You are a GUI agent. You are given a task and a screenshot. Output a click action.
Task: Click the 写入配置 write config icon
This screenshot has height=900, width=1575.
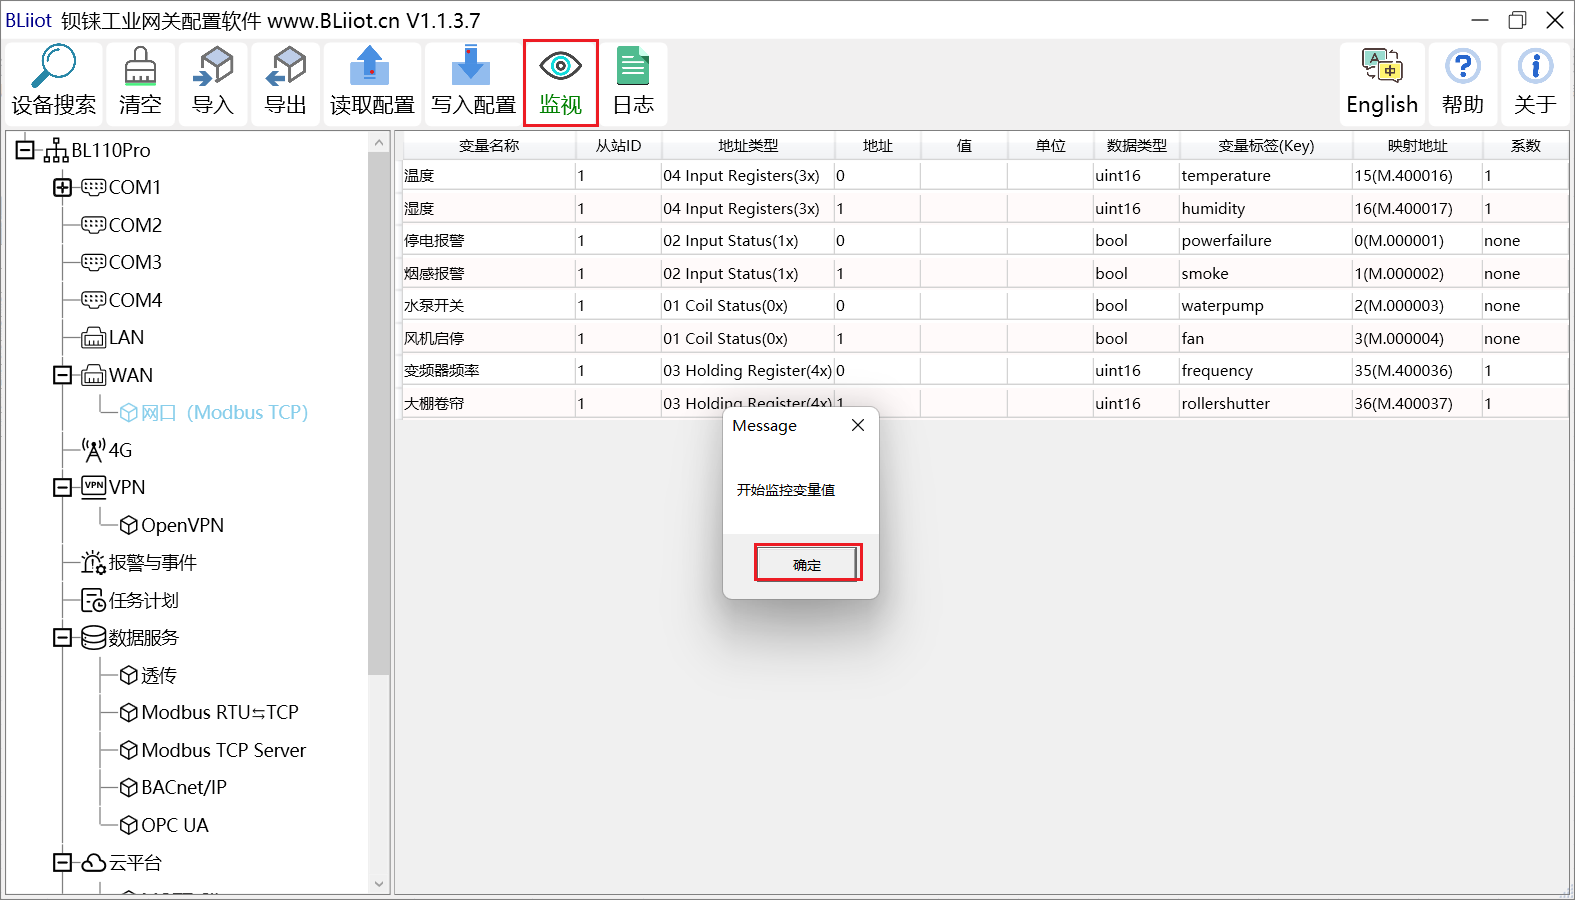coord(471,67)
